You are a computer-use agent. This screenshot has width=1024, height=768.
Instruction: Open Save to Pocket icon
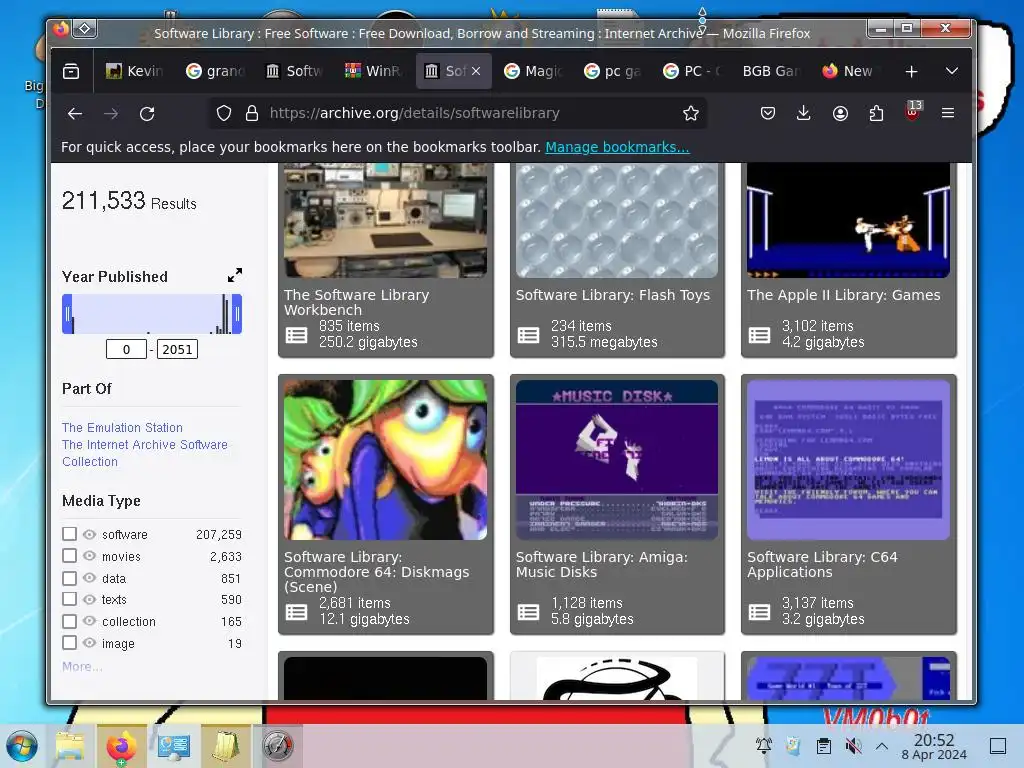pyautogui.click(x=767, y=114)
